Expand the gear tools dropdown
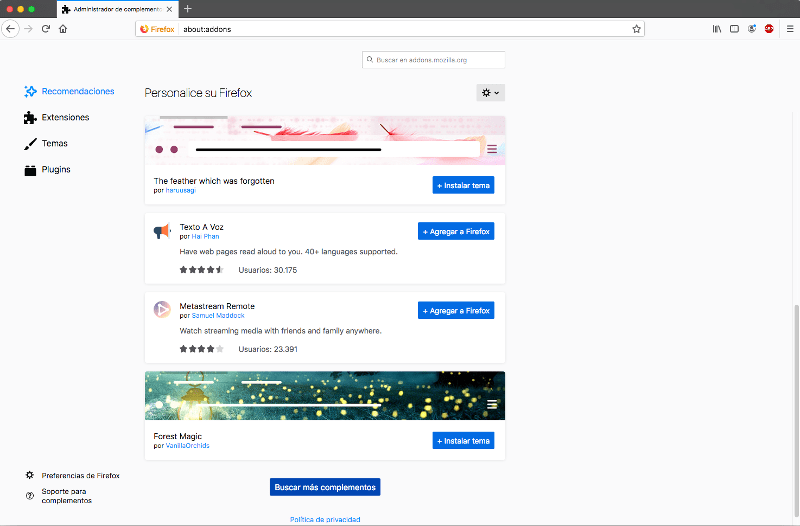The image size is (800, 526). [490, 93]
